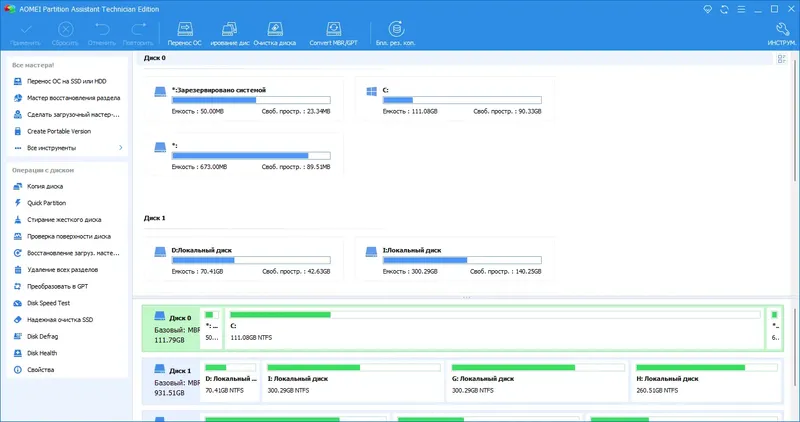Select Диск 1 in the disk map

(x=171, y=381)
